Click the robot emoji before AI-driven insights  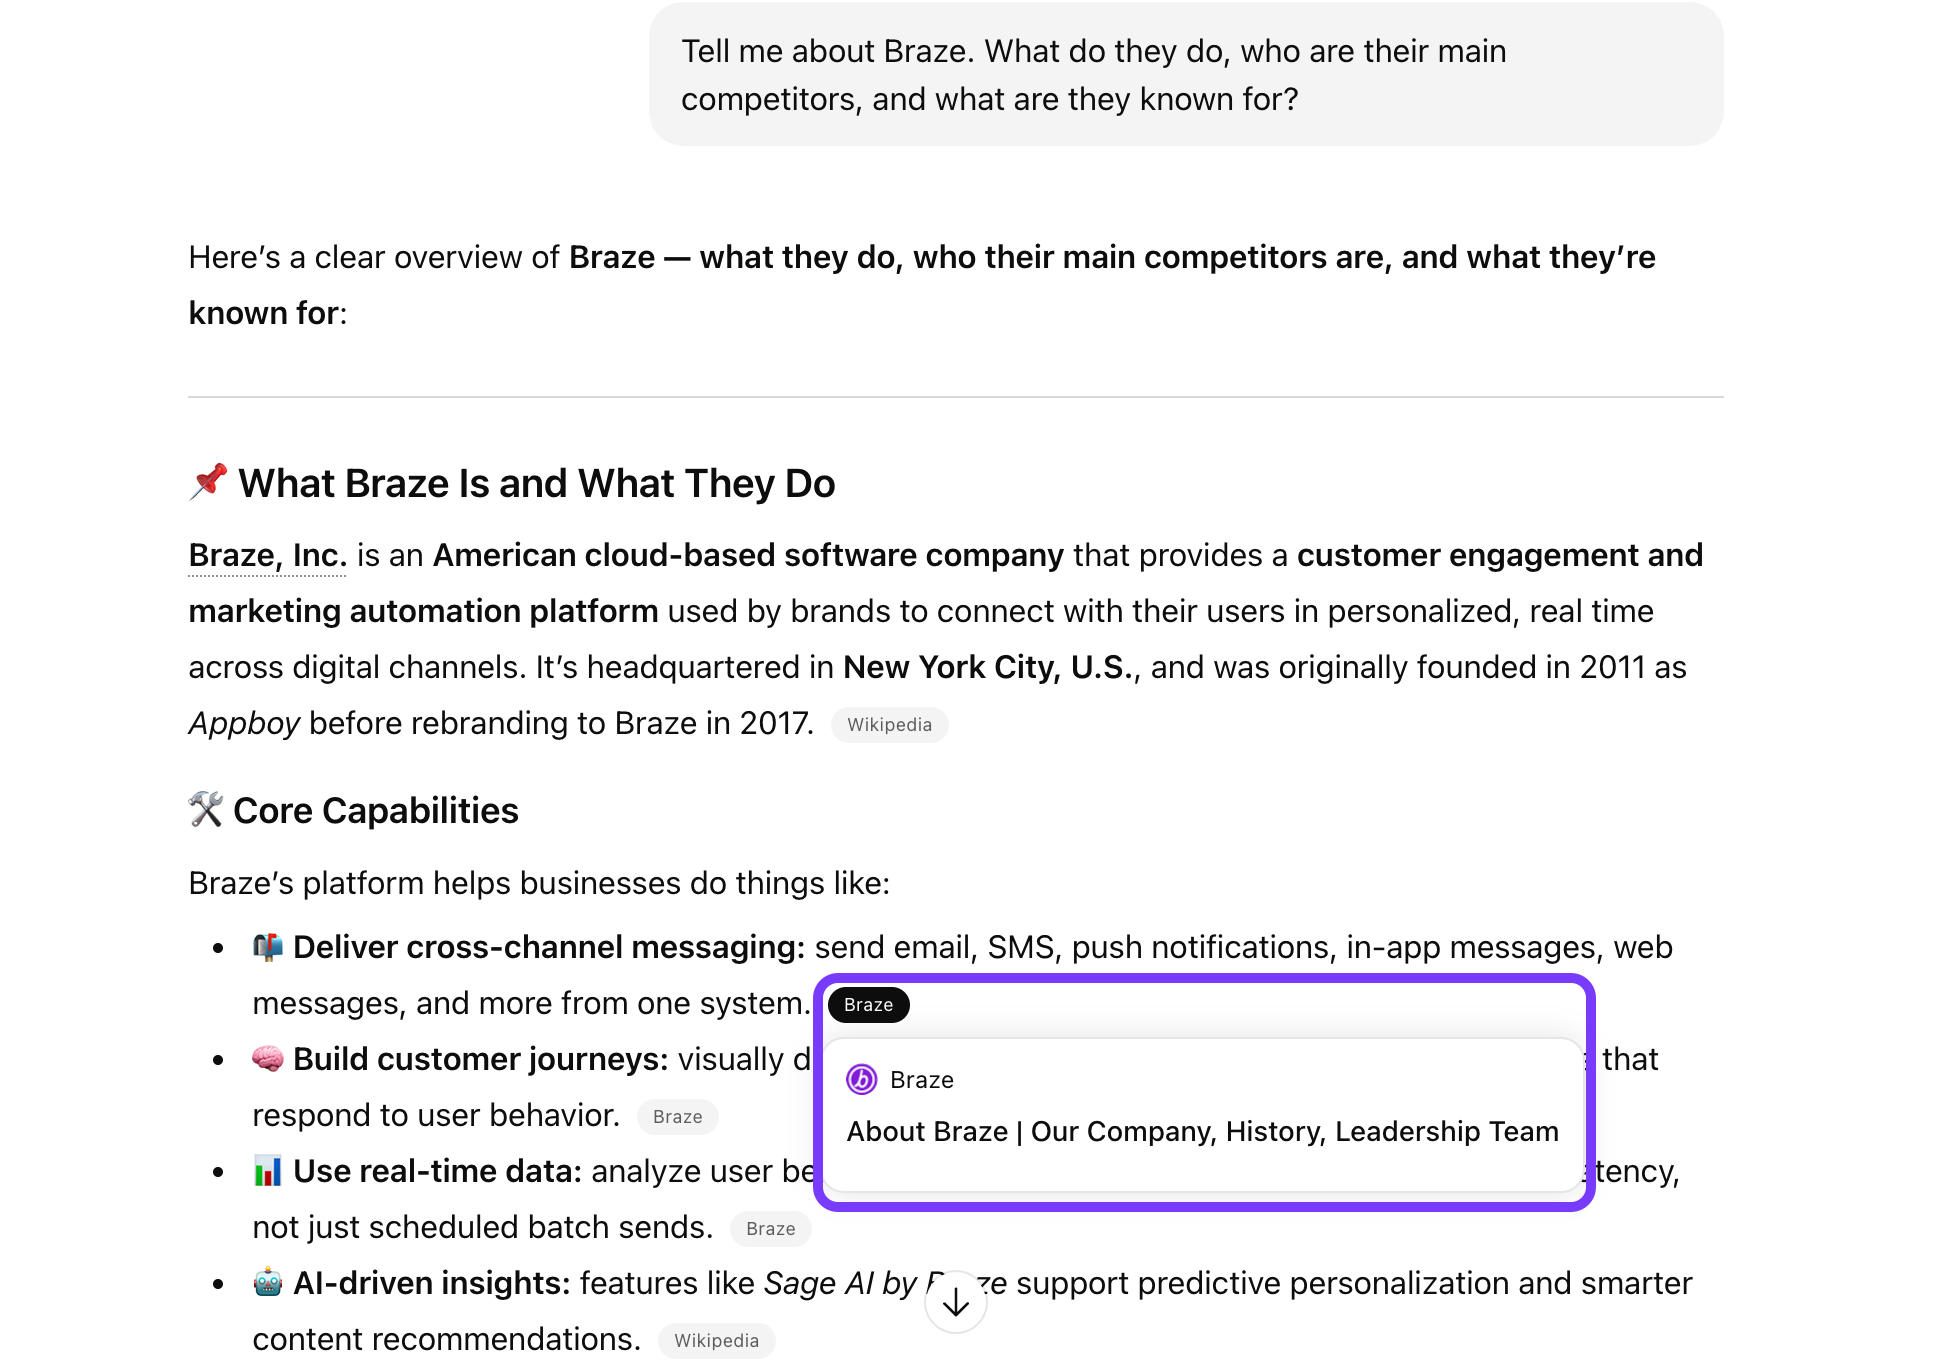268,1283
